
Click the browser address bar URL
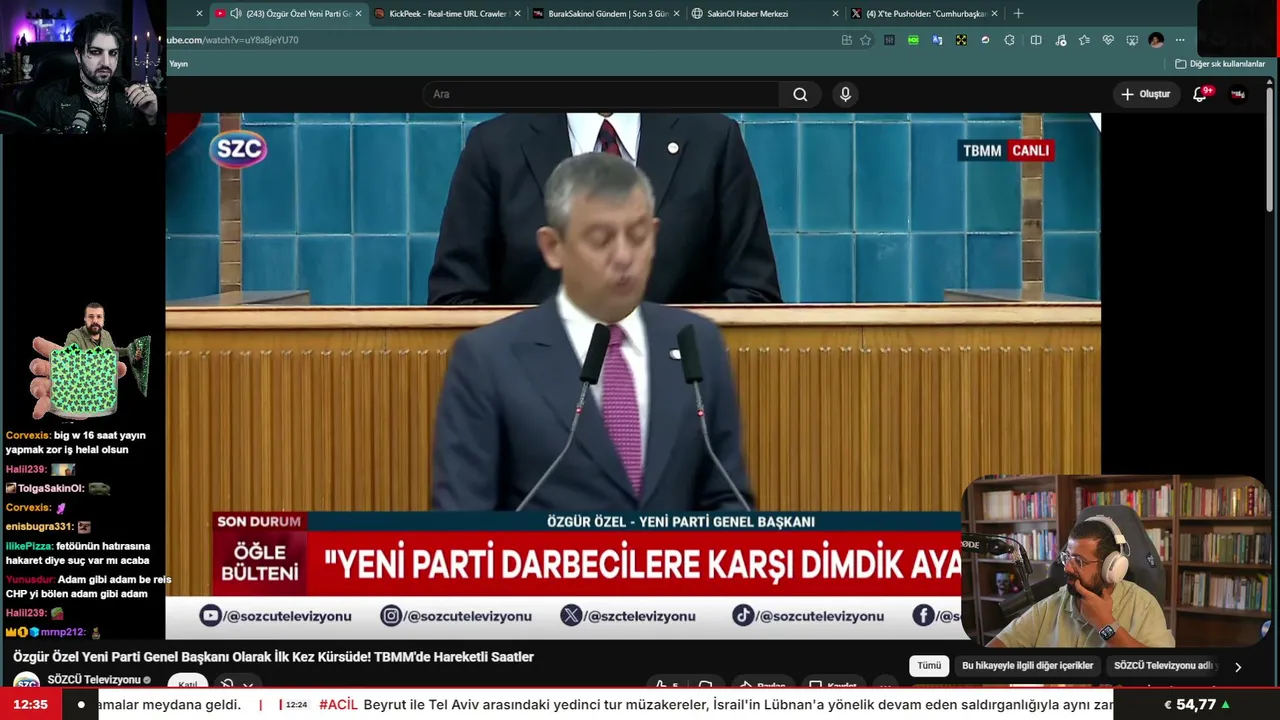tap(232, 40)
